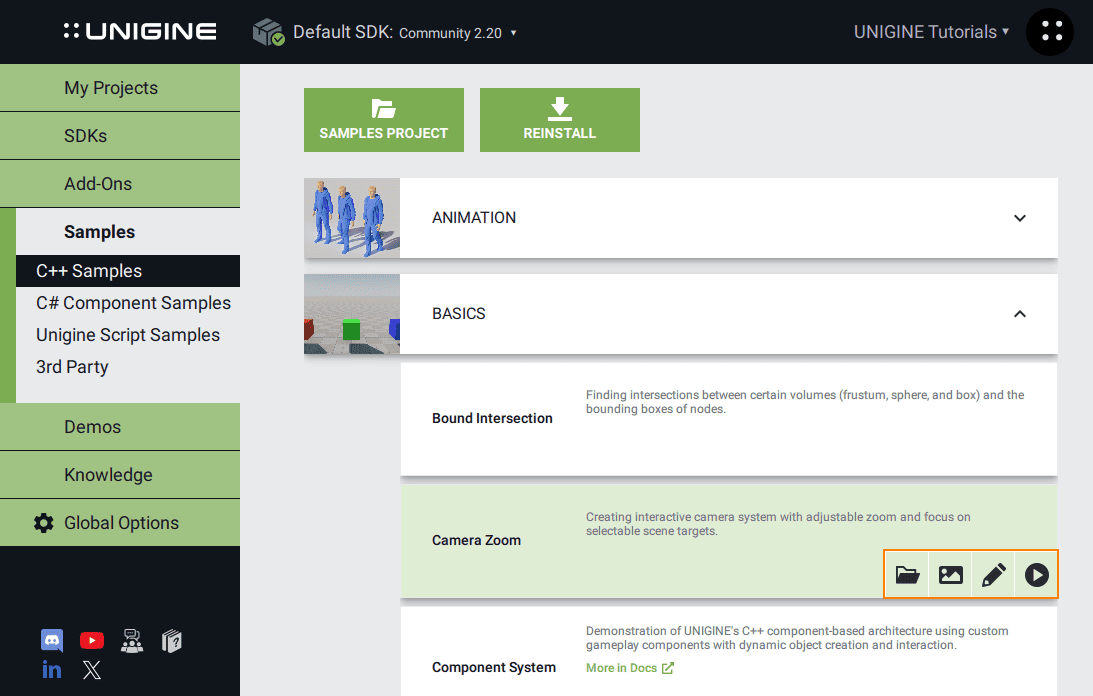
Task: Click the BASICS category title
Action: click(x=459, y=314)
